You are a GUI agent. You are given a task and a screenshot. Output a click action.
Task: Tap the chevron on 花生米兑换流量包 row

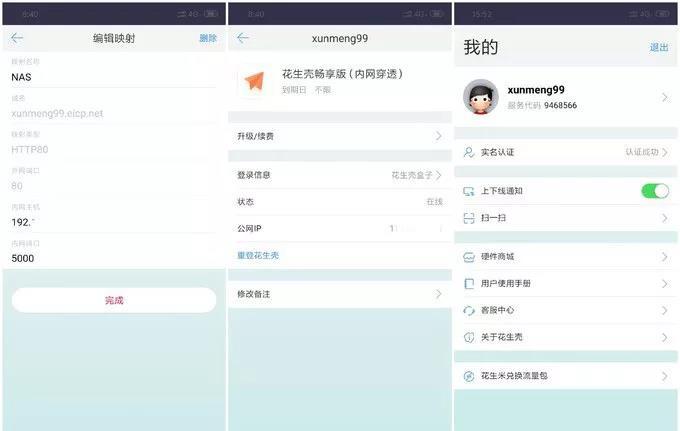(664, 376)
